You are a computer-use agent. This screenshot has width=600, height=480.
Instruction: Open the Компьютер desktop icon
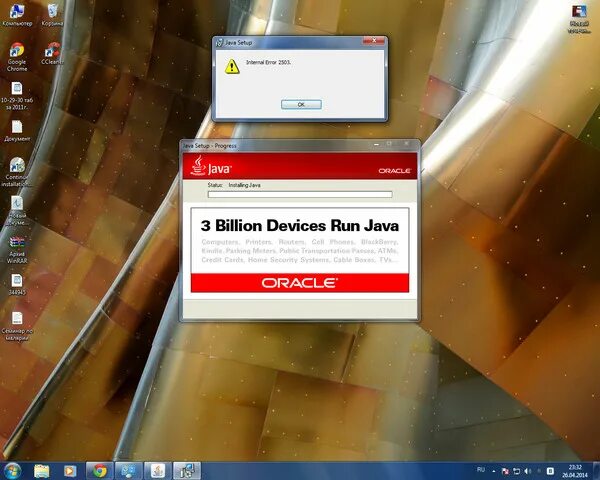(16, 15)
